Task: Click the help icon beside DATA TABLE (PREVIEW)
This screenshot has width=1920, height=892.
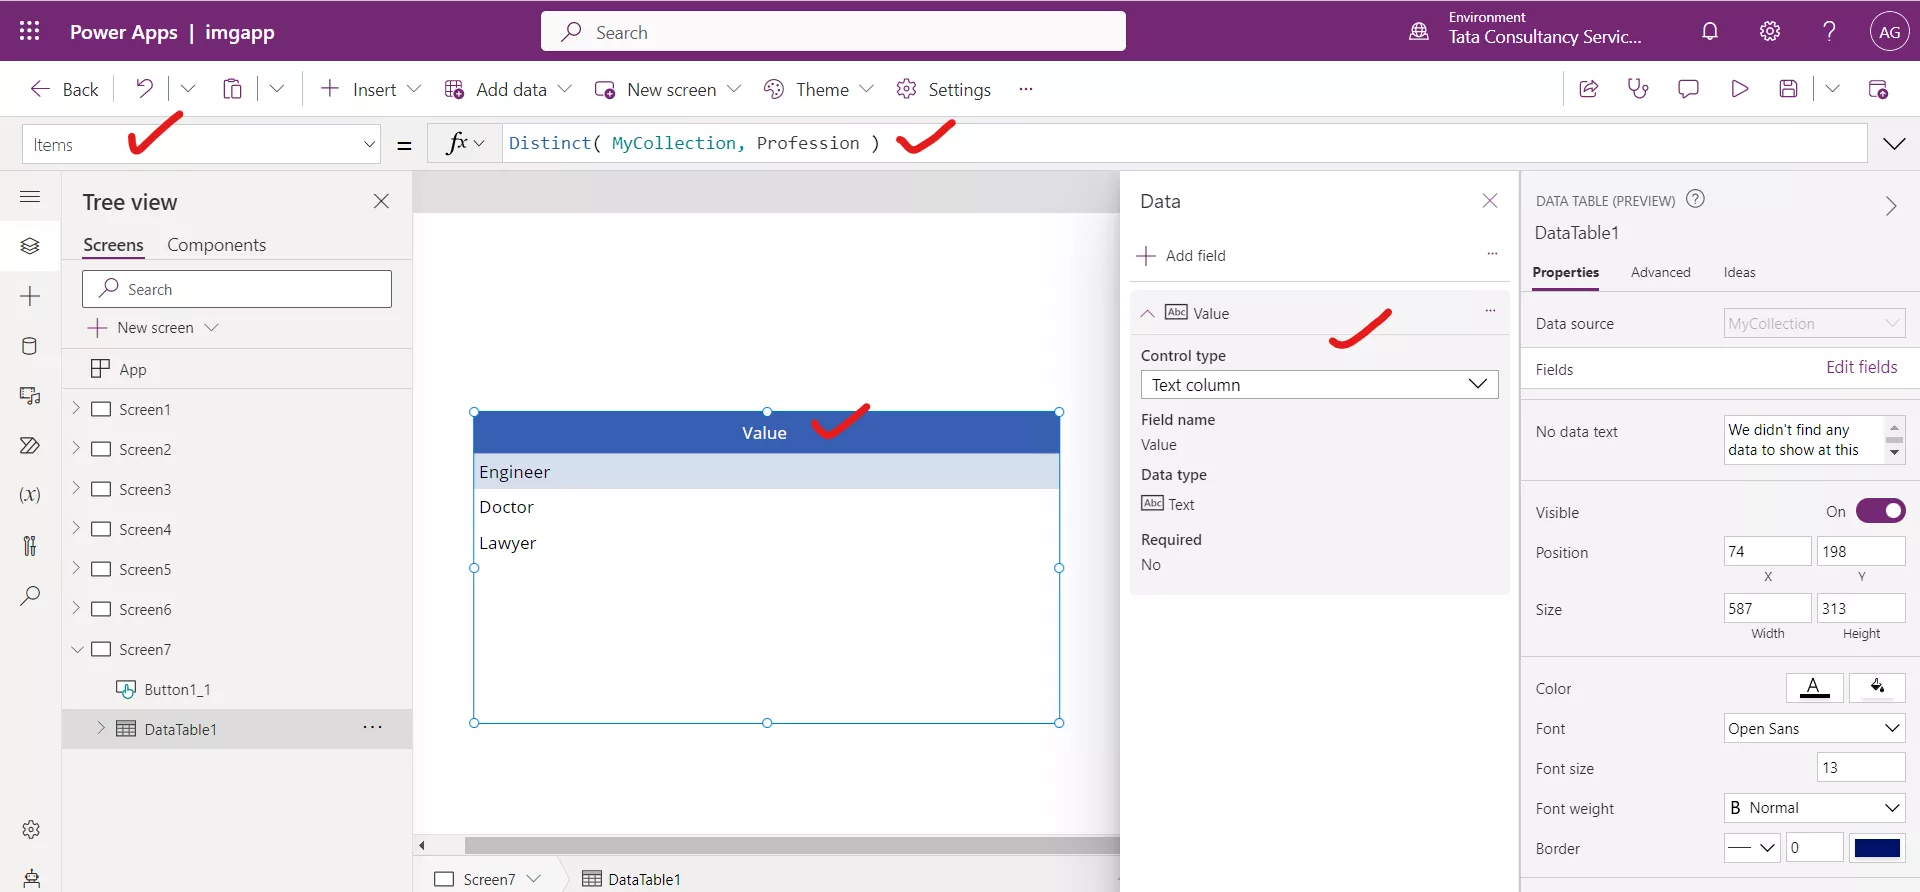Action: pyautogui.click(x=1695, y=199)
